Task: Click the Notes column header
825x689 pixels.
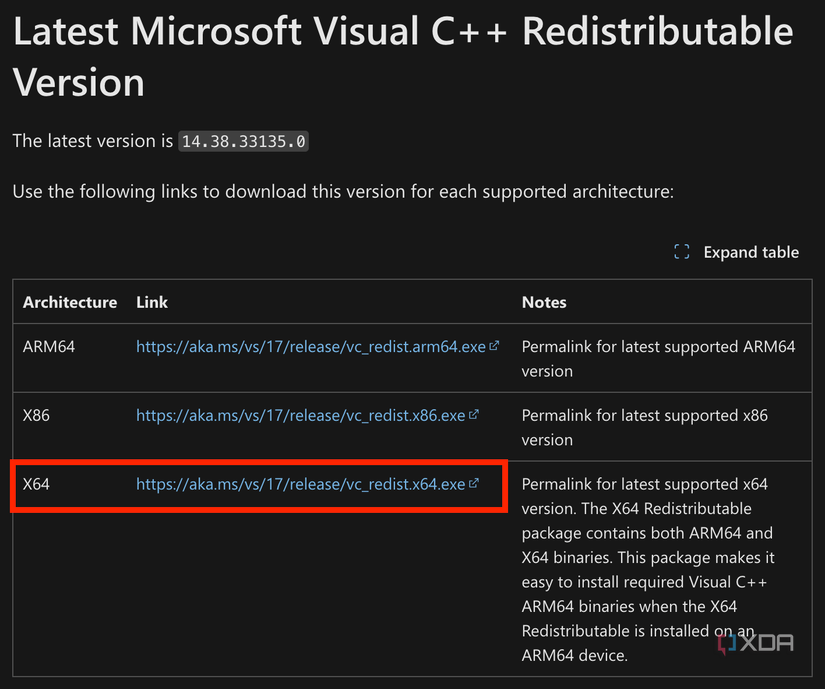Action: [x=544, y=302]
